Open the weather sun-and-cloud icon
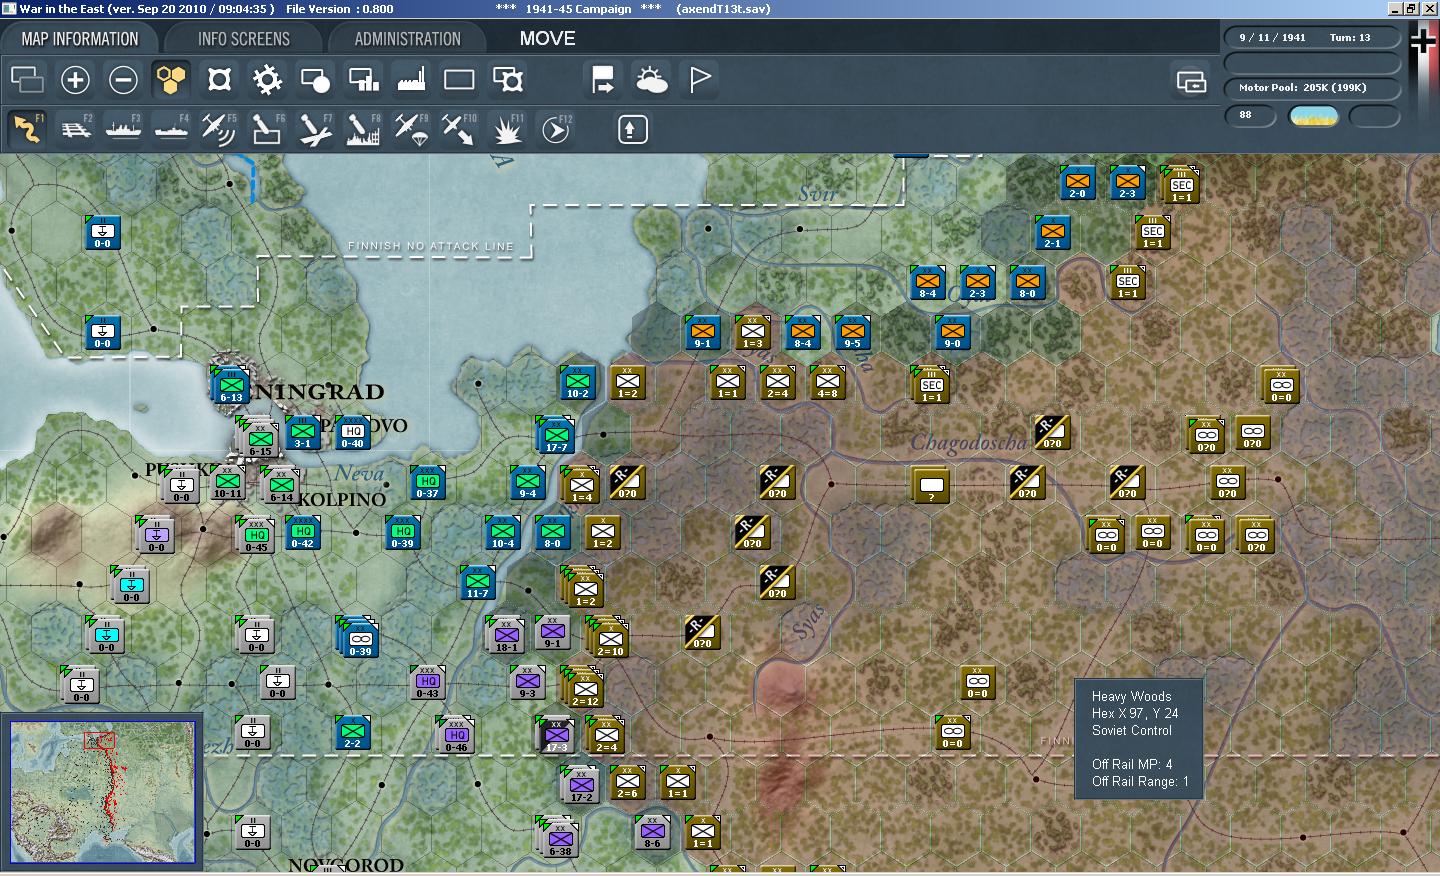The image size is (1440, 876). click(651, 80)
